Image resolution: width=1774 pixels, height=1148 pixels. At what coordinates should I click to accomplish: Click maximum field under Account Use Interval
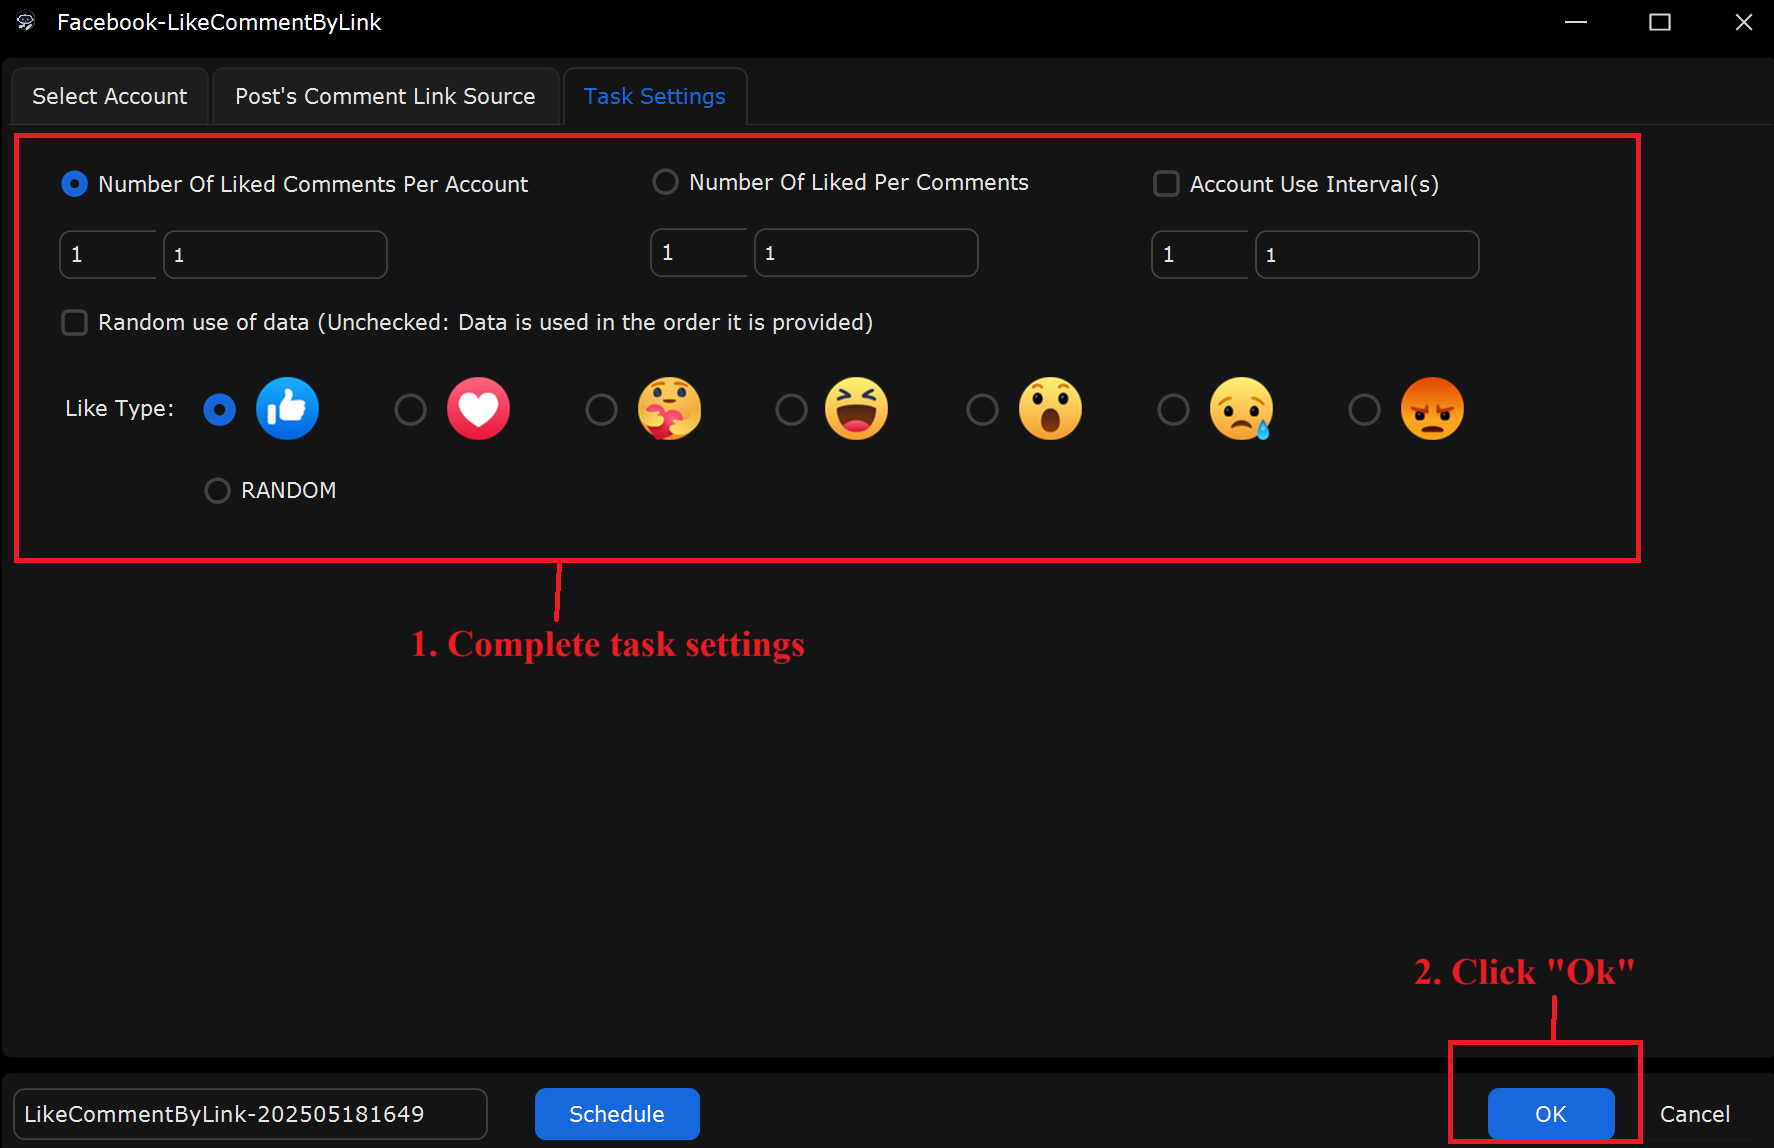[1367, 254]
